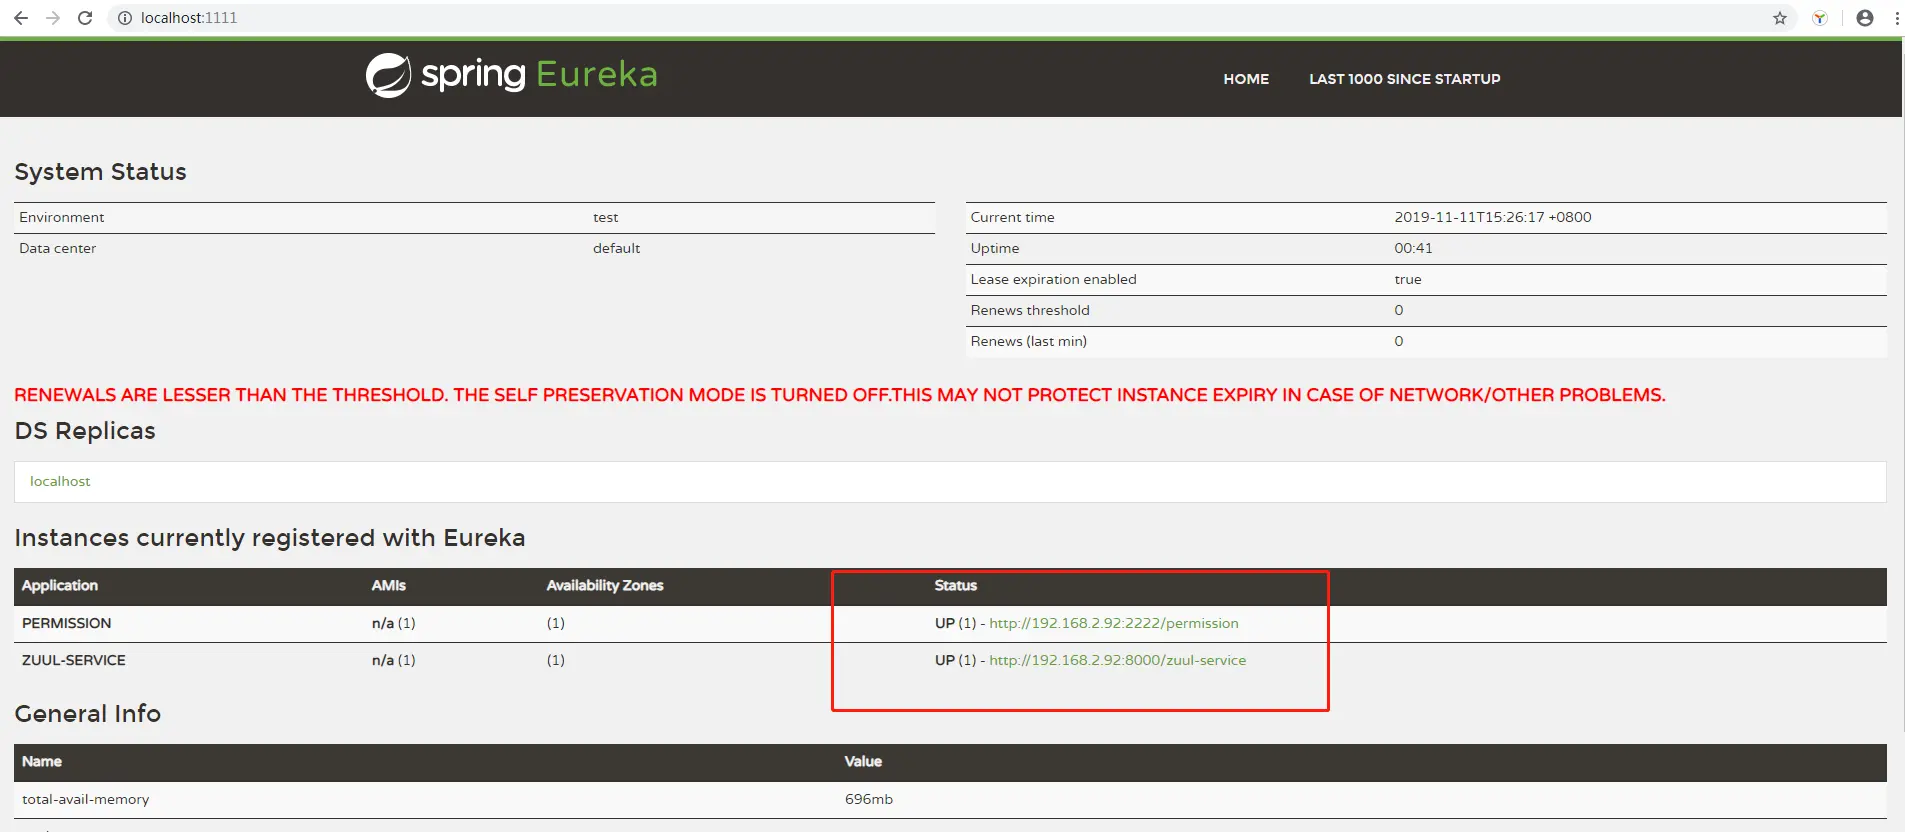Click the Environment value test

click(606, 217)
